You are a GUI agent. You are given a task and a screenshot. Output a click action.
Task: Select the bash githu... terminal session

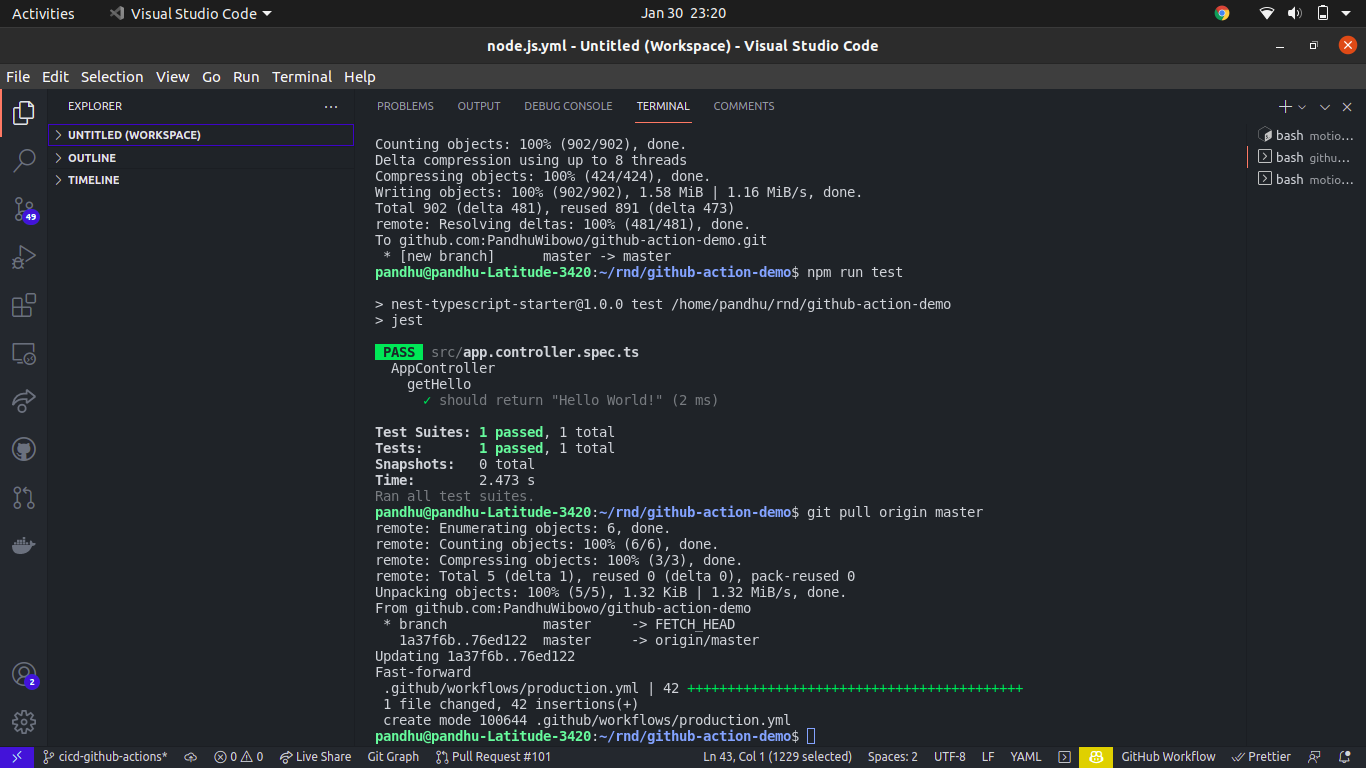click(x=1304, y=157)
